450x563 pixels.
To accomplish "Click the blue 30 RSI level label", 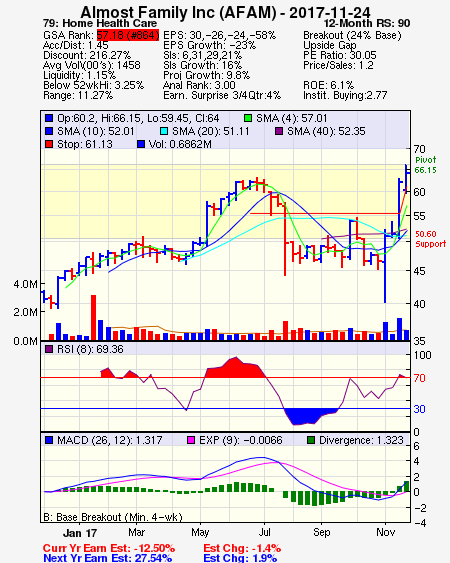I will (x=419, y=409).
